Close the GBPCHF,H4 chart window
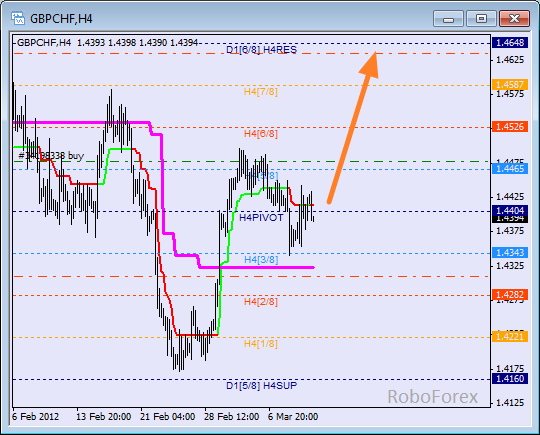 tap(514, 19)
